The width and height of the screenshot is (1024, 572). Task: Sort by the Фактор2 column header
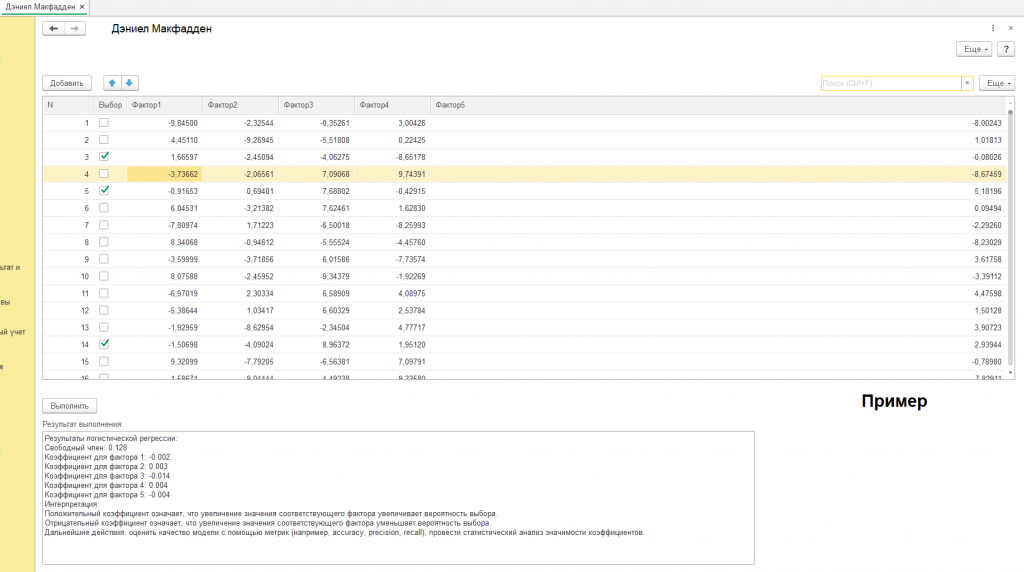(x=240, y=104)
